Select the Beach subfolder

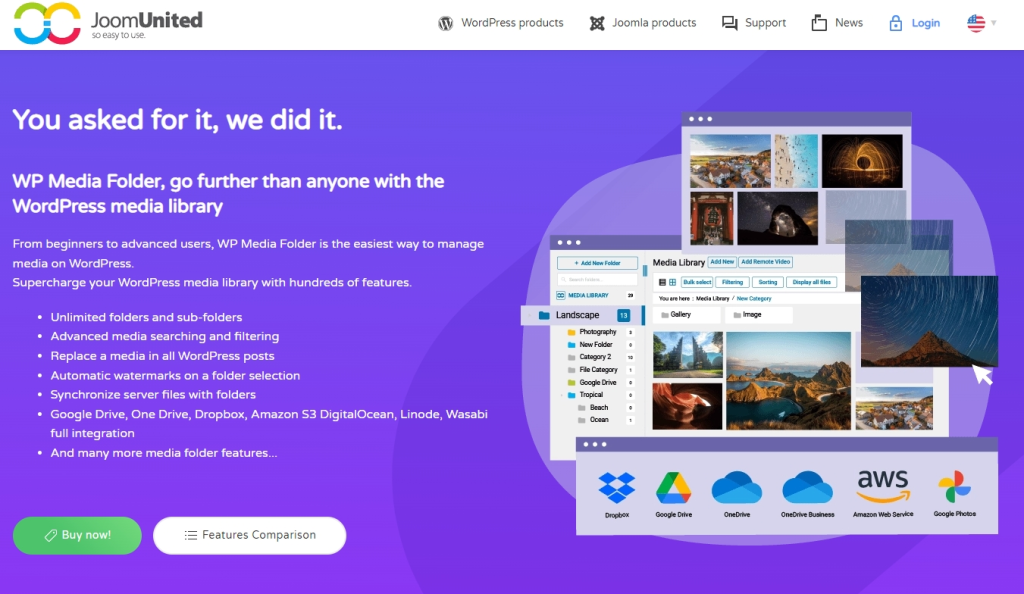[x=599, y=407]
